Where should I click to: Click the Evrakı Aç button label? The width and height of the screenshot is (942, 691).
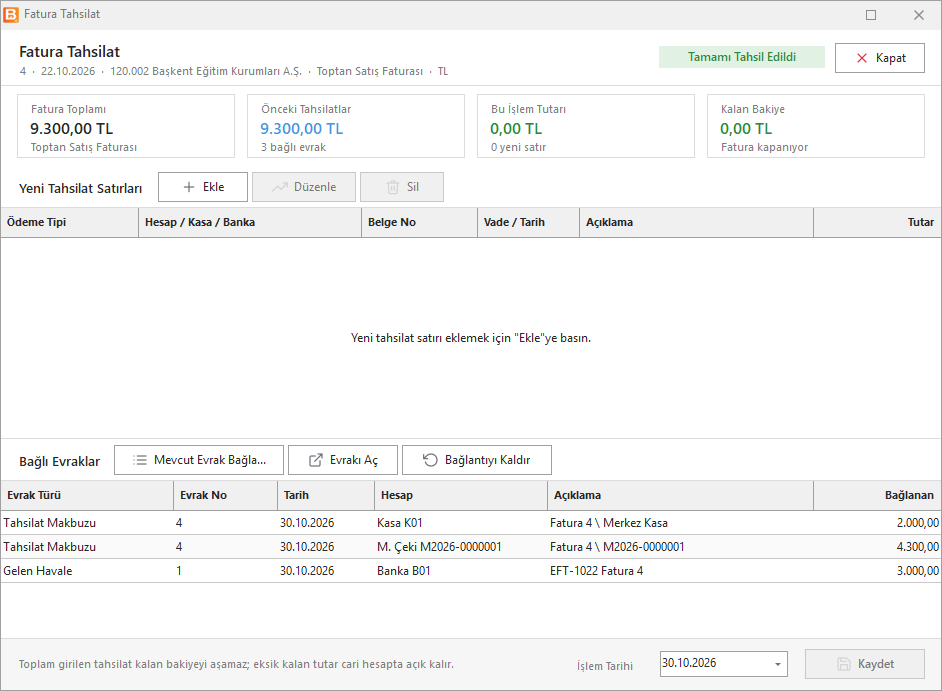354,460
